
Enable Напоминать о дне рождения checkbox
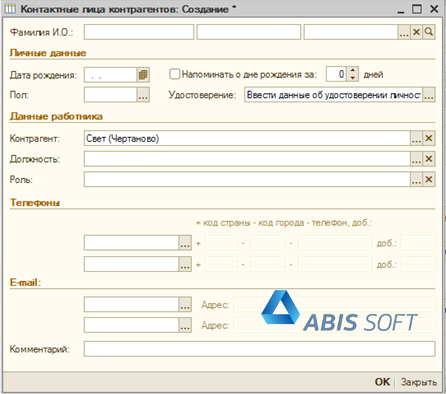(174, 74)
